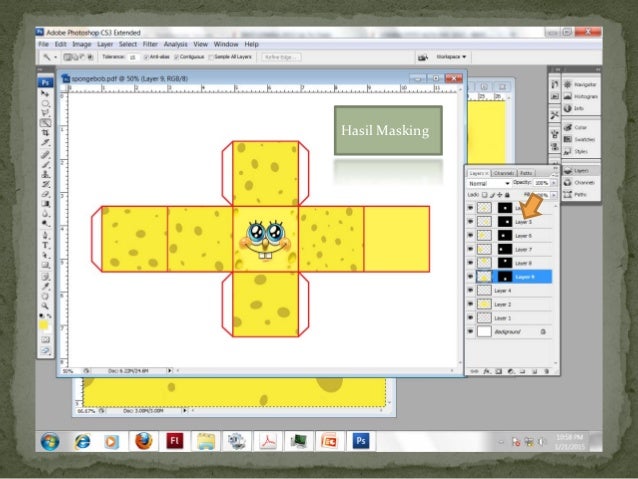Click the Windows Start button
This screenshot has height=479, width=638.
50,442
